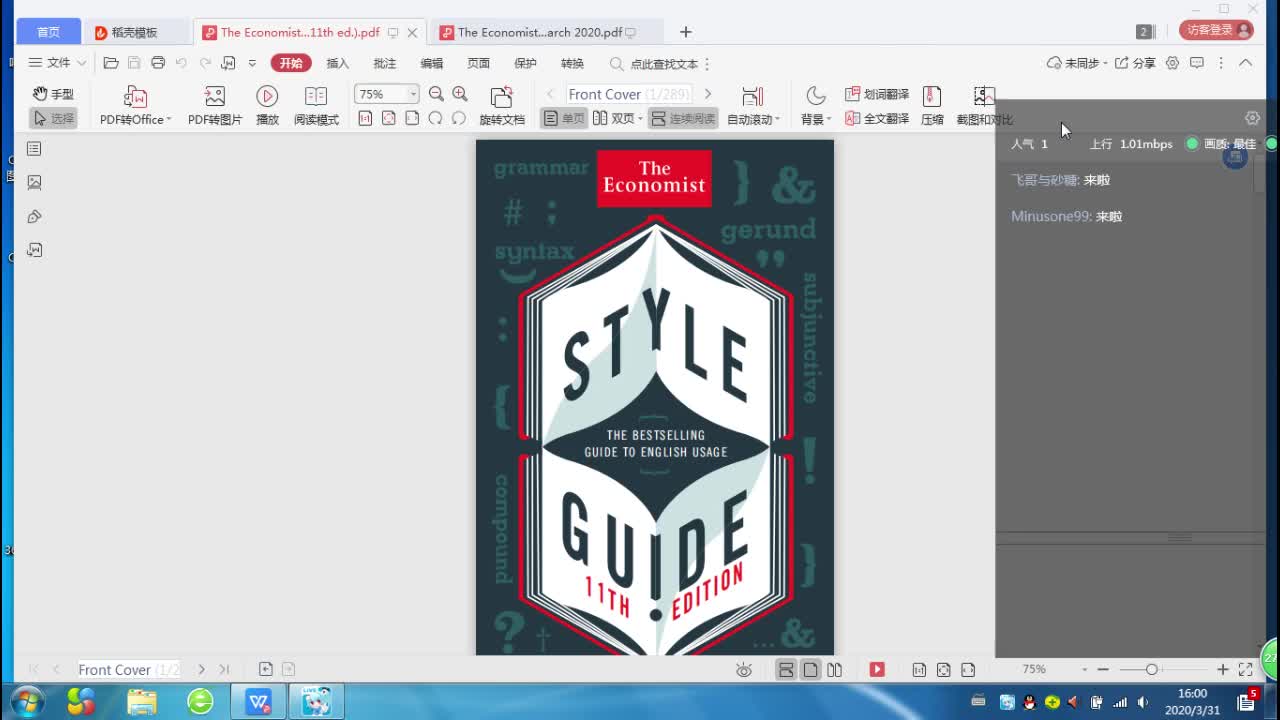Click the zoom slider minus button
Viewport: 1280px width, 720px height.
pyautogui.click(x=1103, y=669)
